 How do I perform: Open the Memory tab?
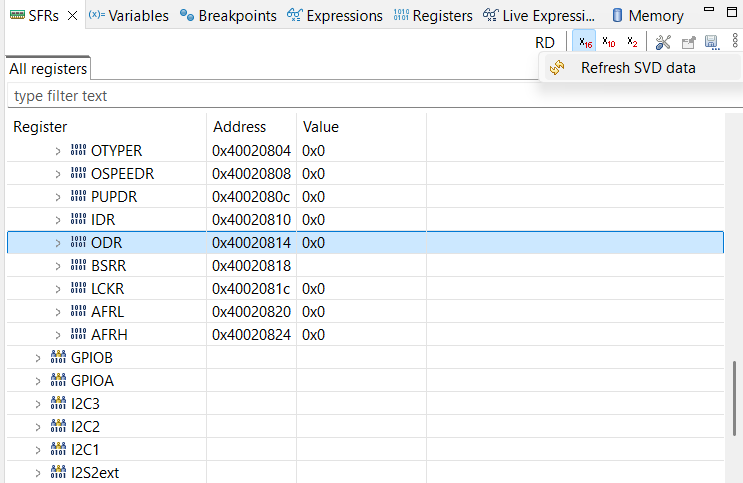coord(647,16)
